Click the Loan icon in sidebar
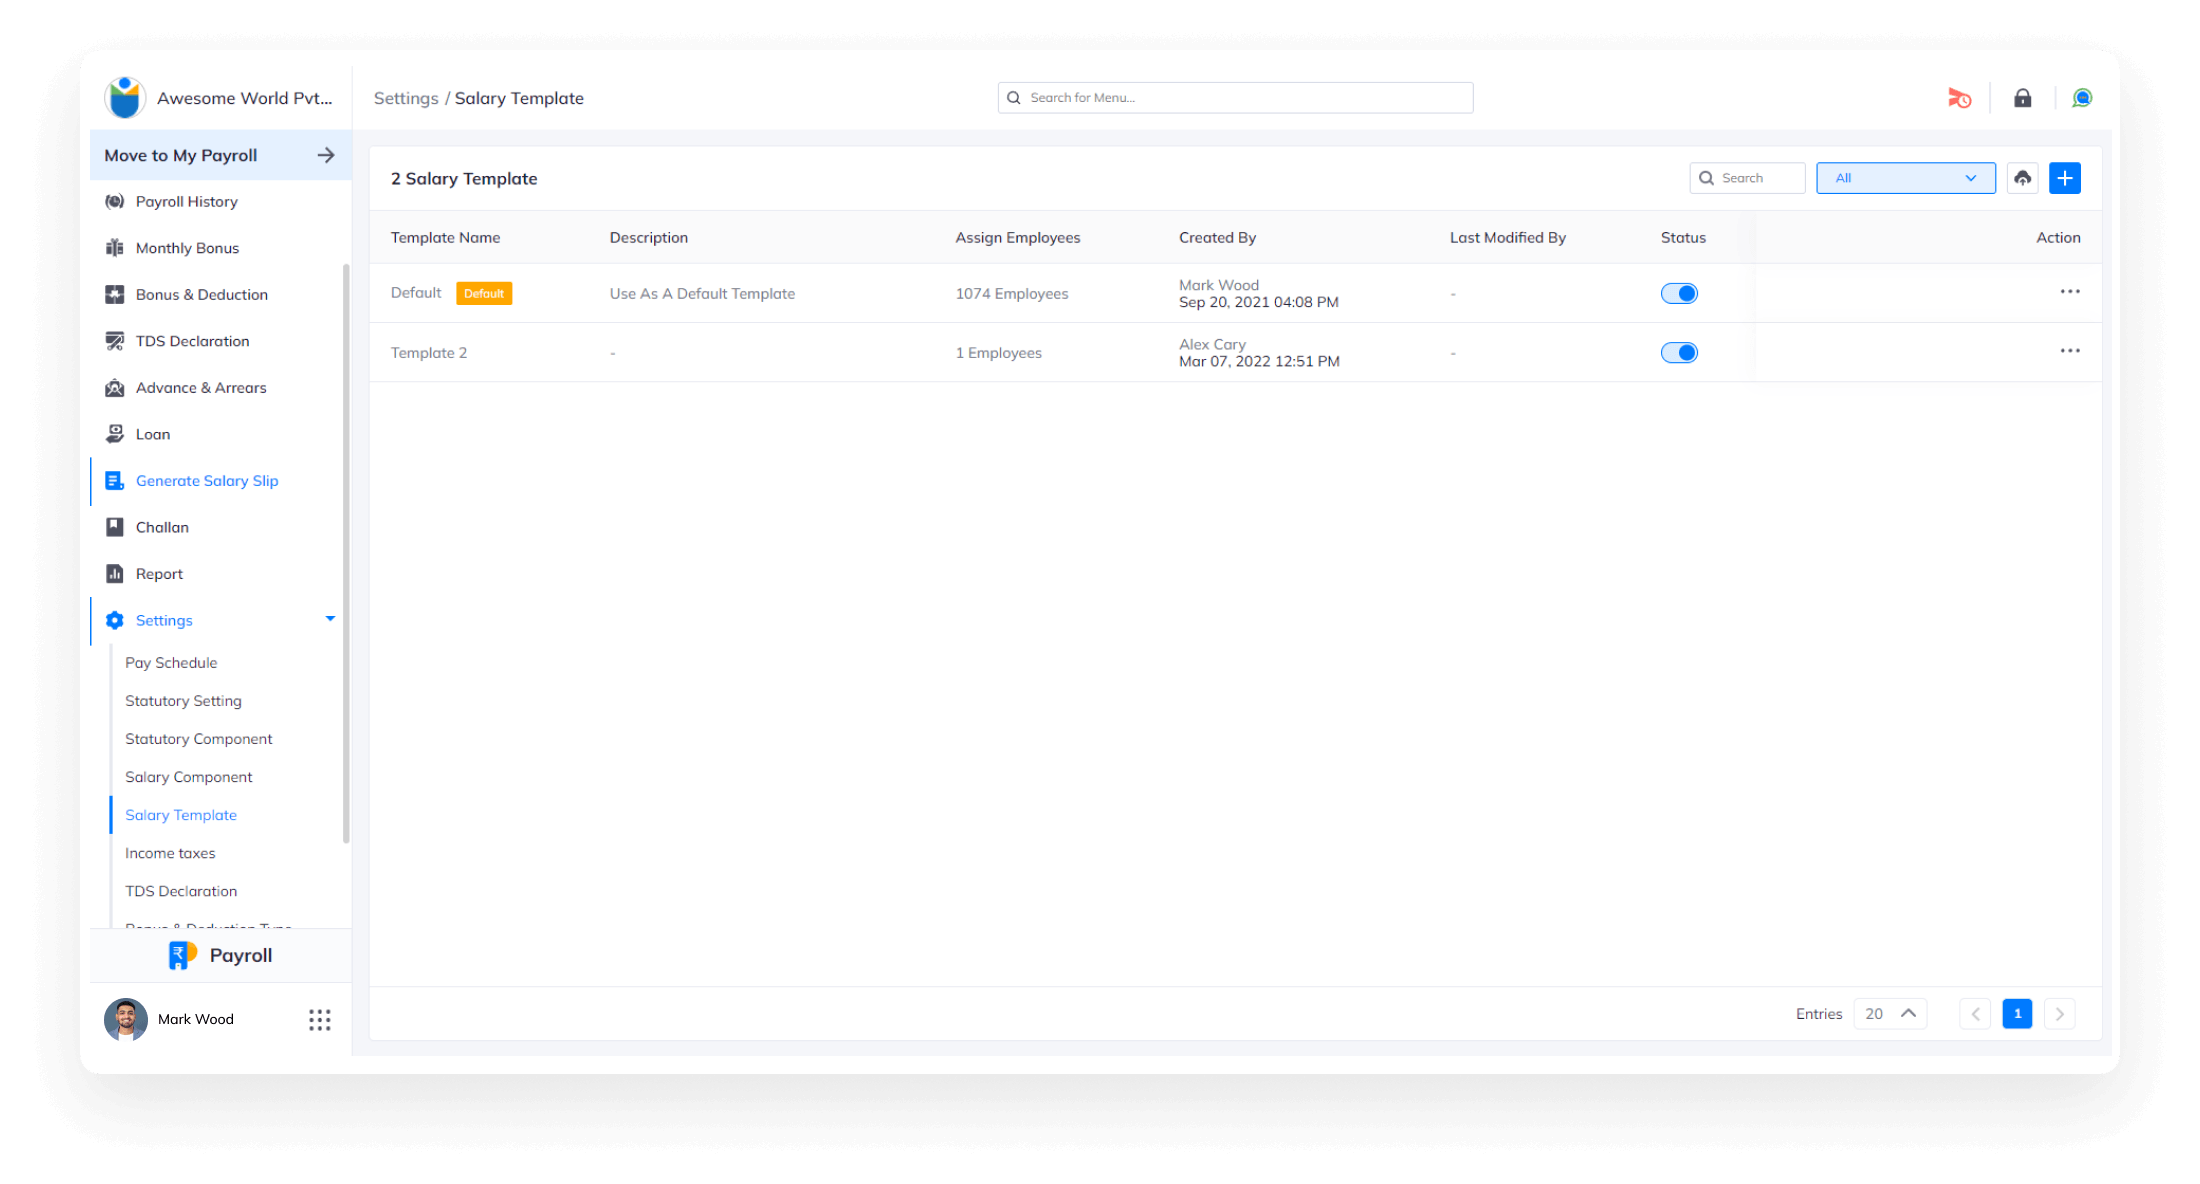The image size is (2200, 1184). click(115, 434)
